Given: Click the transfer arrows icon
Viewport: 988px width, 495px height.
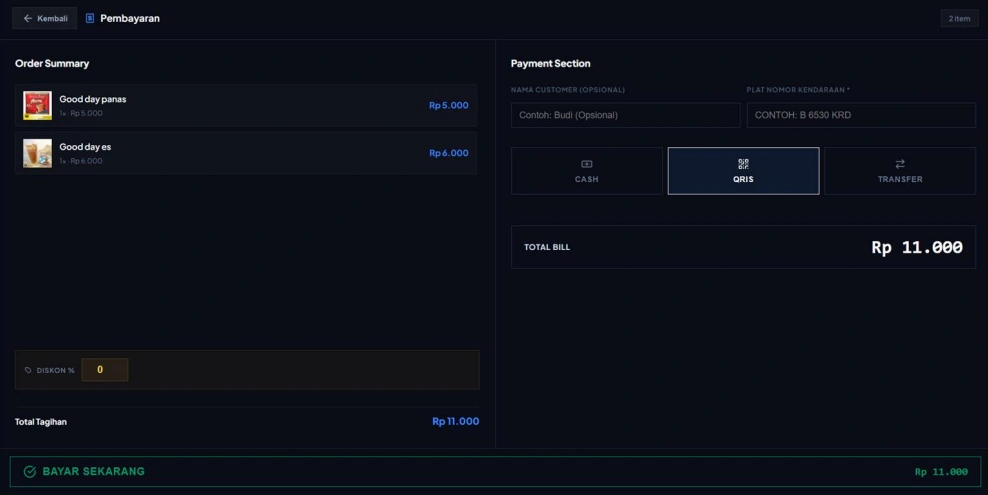Looking at the screenshot, I should pos(900,164).
